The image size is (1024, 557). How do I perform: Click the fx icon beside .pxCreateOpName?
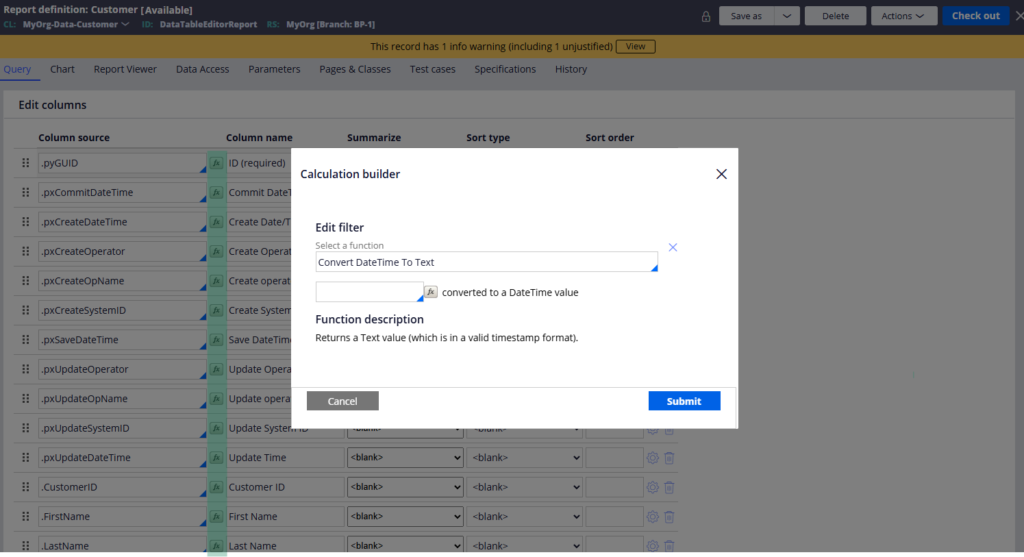(216, 281)
